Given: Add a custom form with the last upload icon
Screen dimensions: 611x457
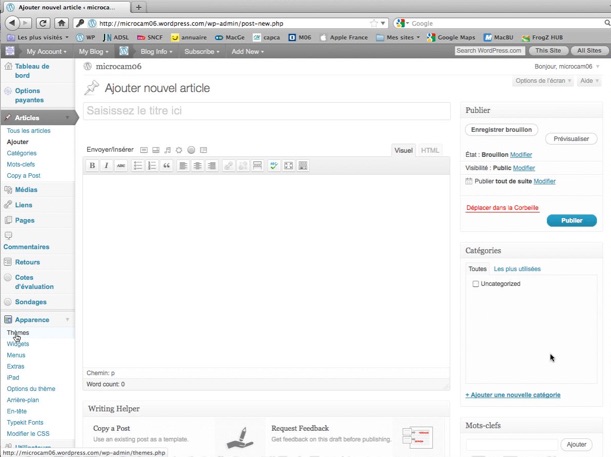Looking at the screenshot, I should coord(203,150).
